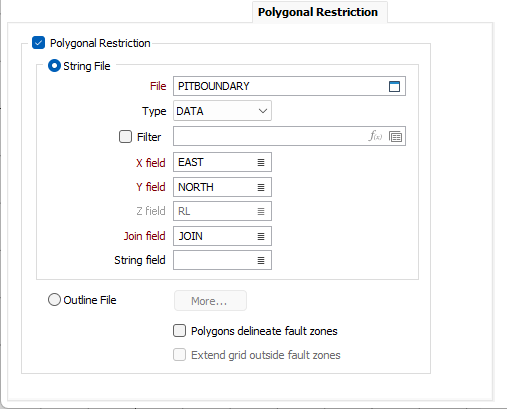The width and height of the screenshot is (507, 409).
Task: Uncheck the Polygonal Restriction checkbox
Action: click(38, 43)
